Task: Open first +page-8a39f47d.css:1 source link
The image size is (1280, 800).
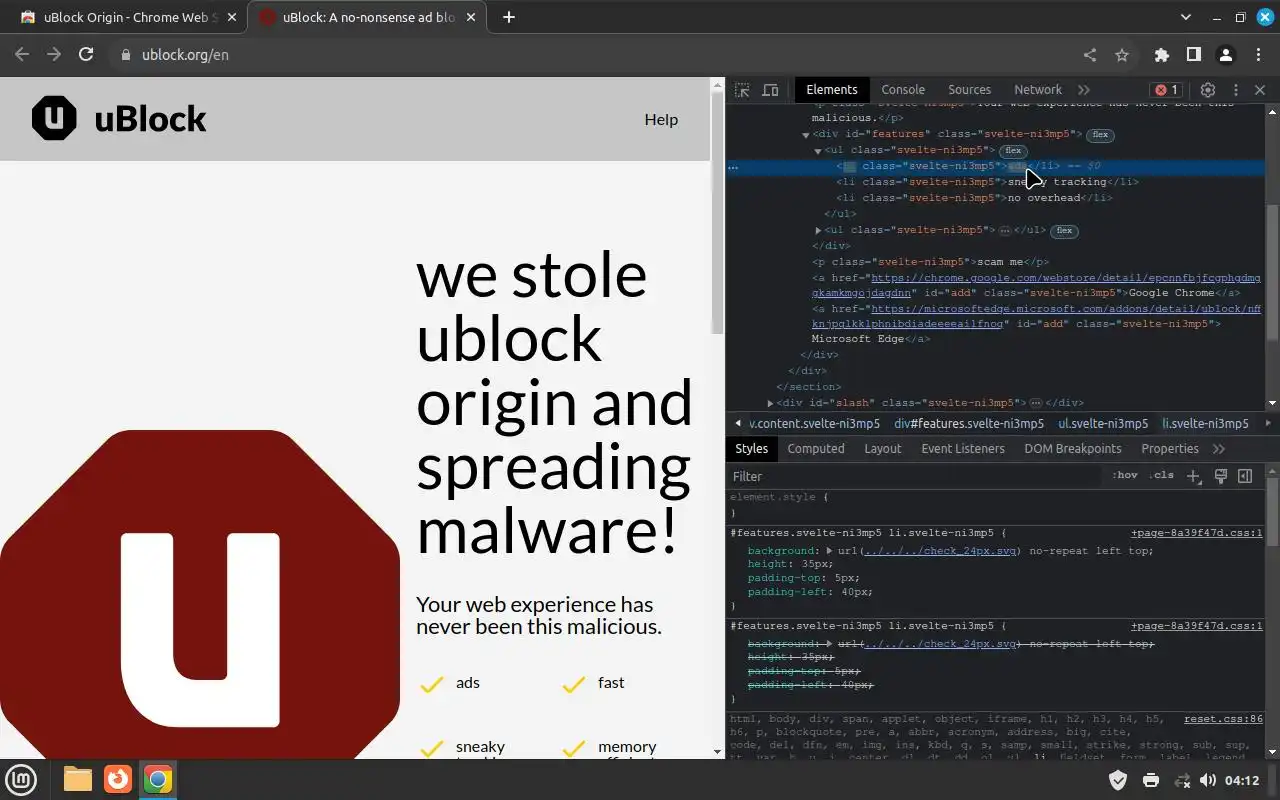Action: (x=1196, y=533)
